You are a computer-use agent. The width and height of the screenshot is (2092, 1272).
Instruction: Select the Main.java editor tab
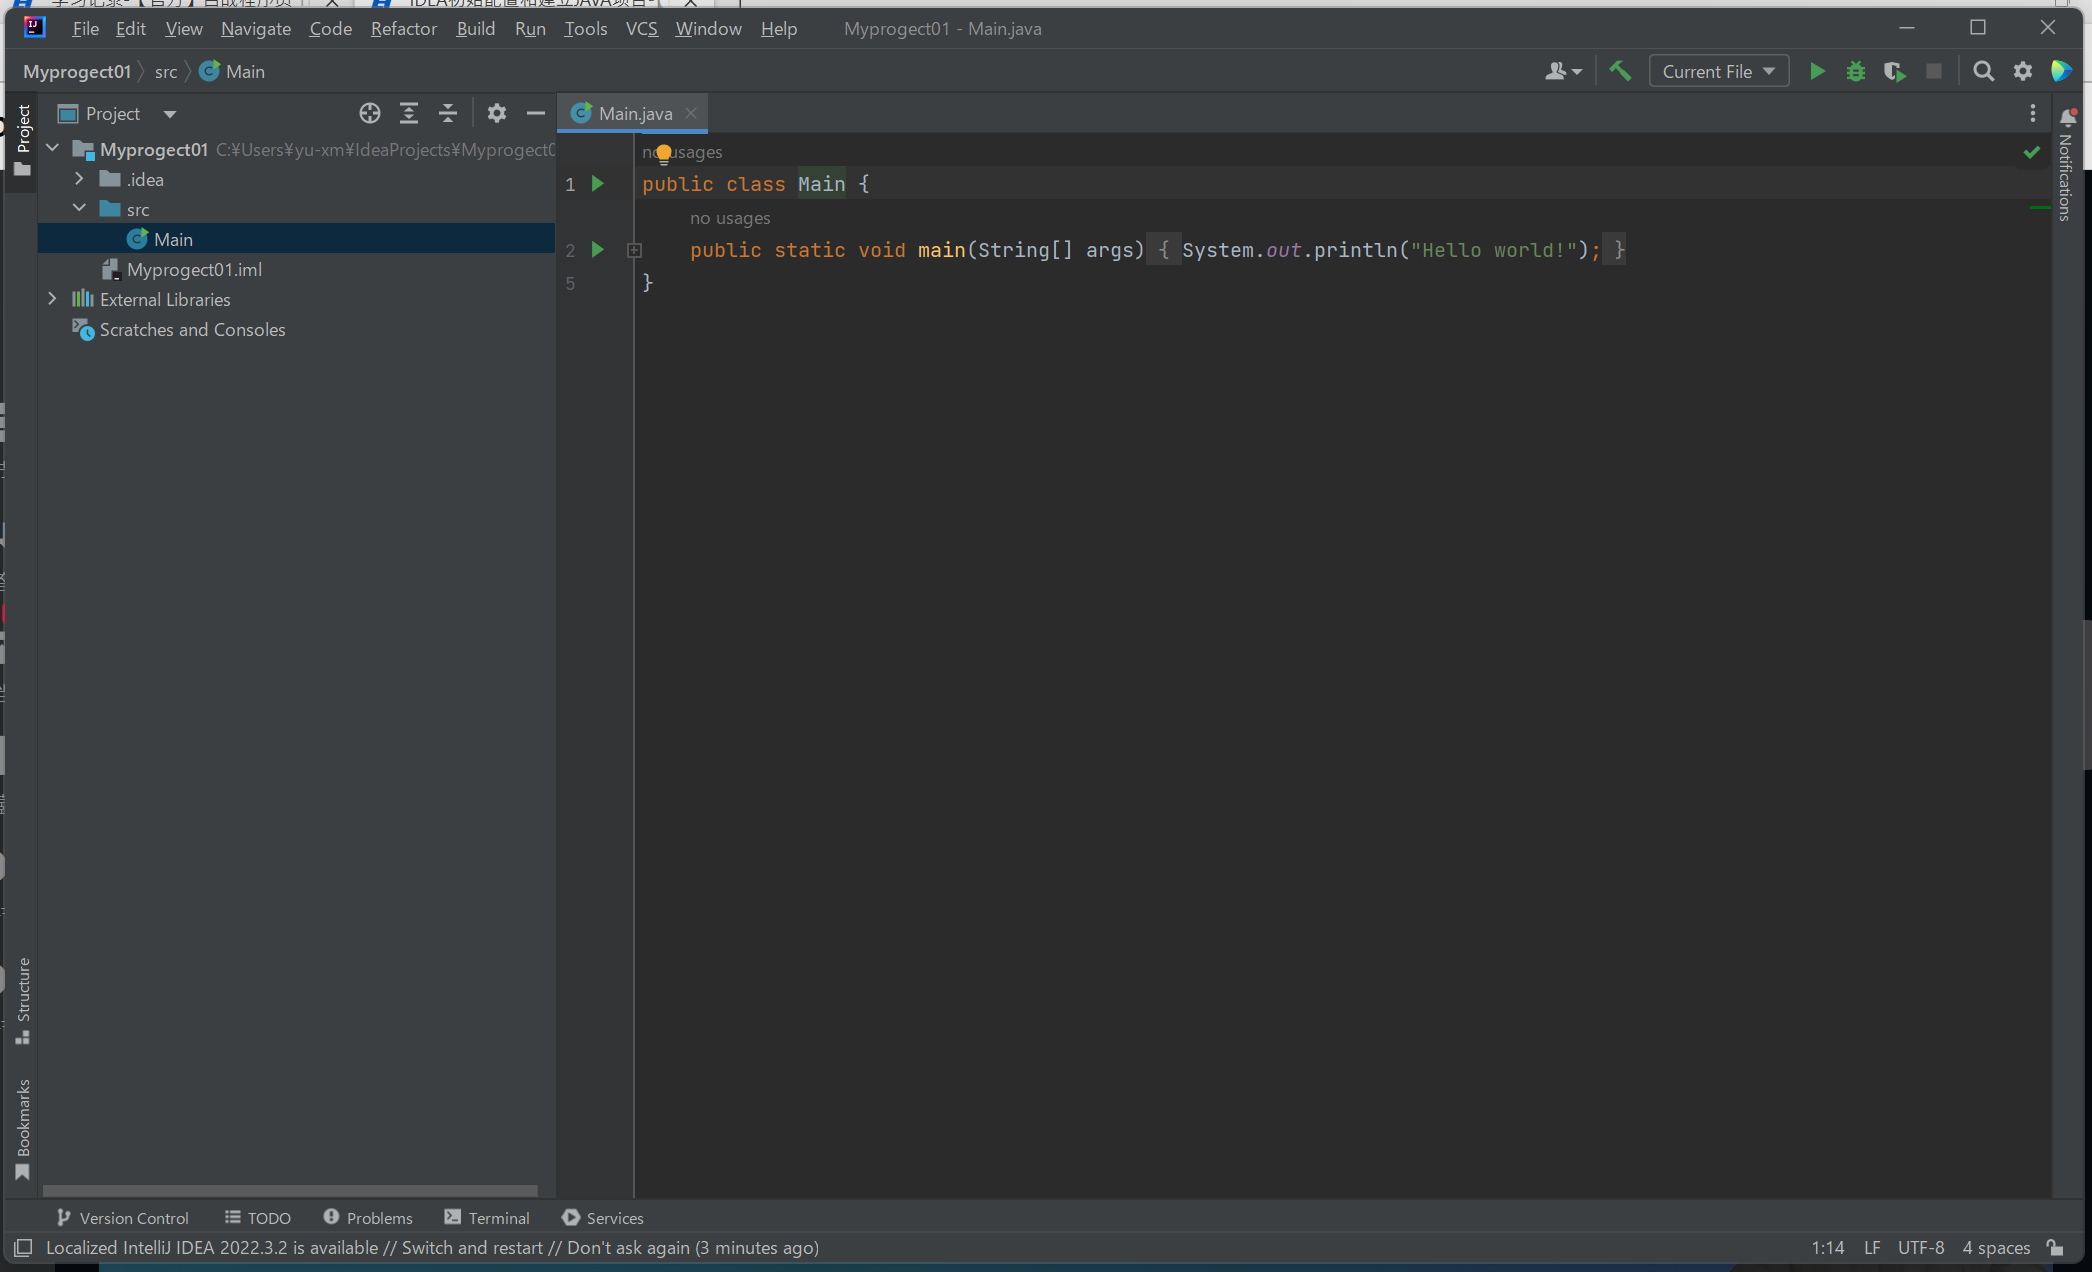pos(634,113)
